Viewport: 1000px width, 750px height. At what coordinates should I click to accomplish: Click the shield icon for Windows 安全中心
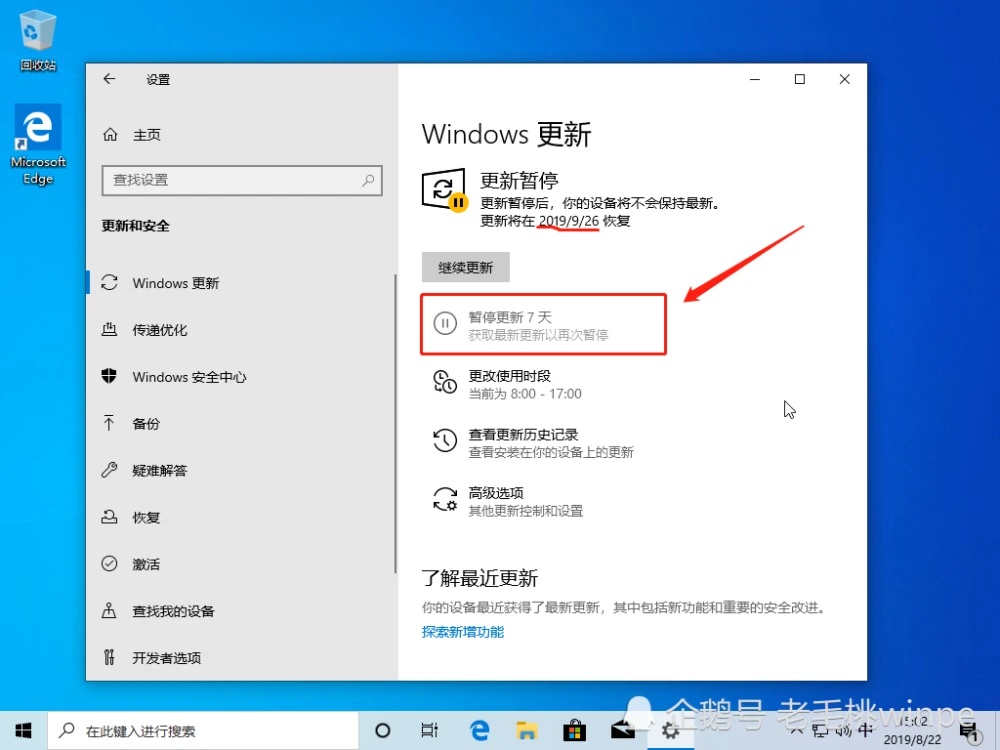109,376
